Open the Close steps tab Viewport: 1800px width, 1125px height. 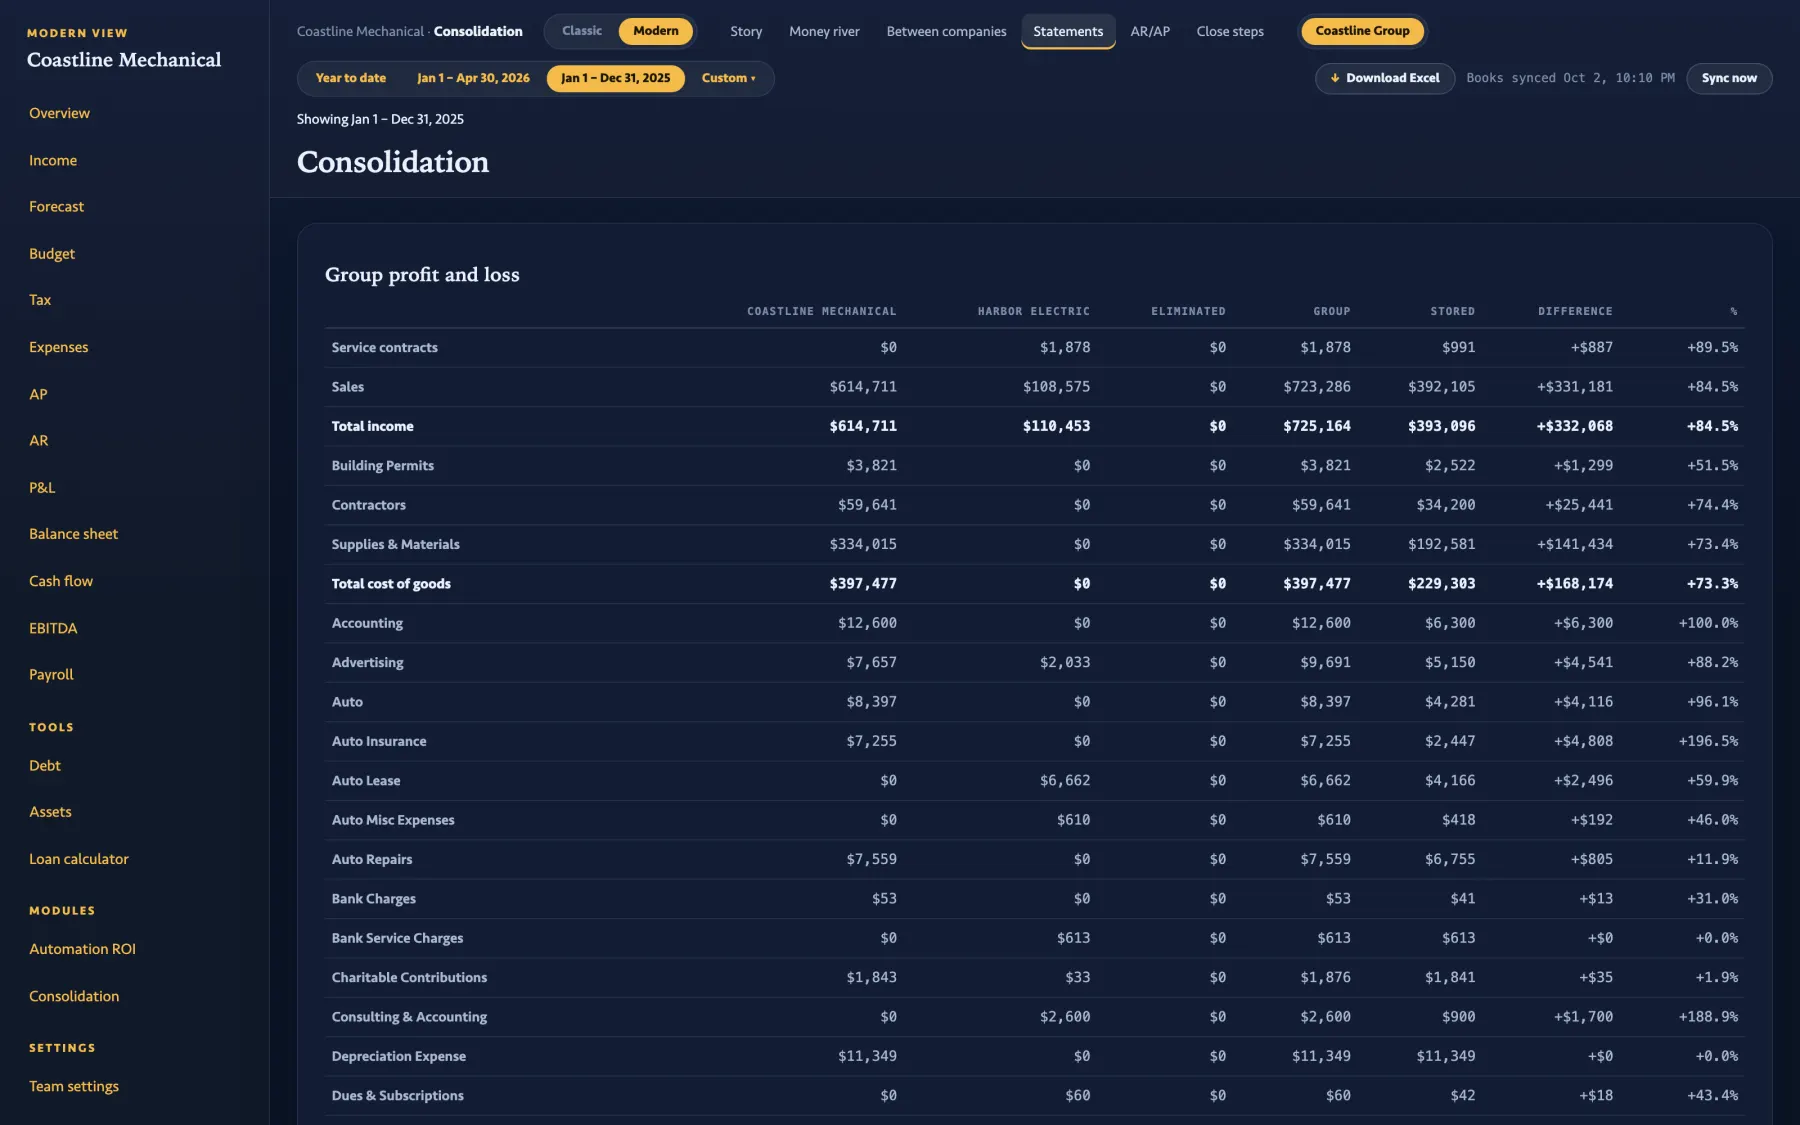1230,31
